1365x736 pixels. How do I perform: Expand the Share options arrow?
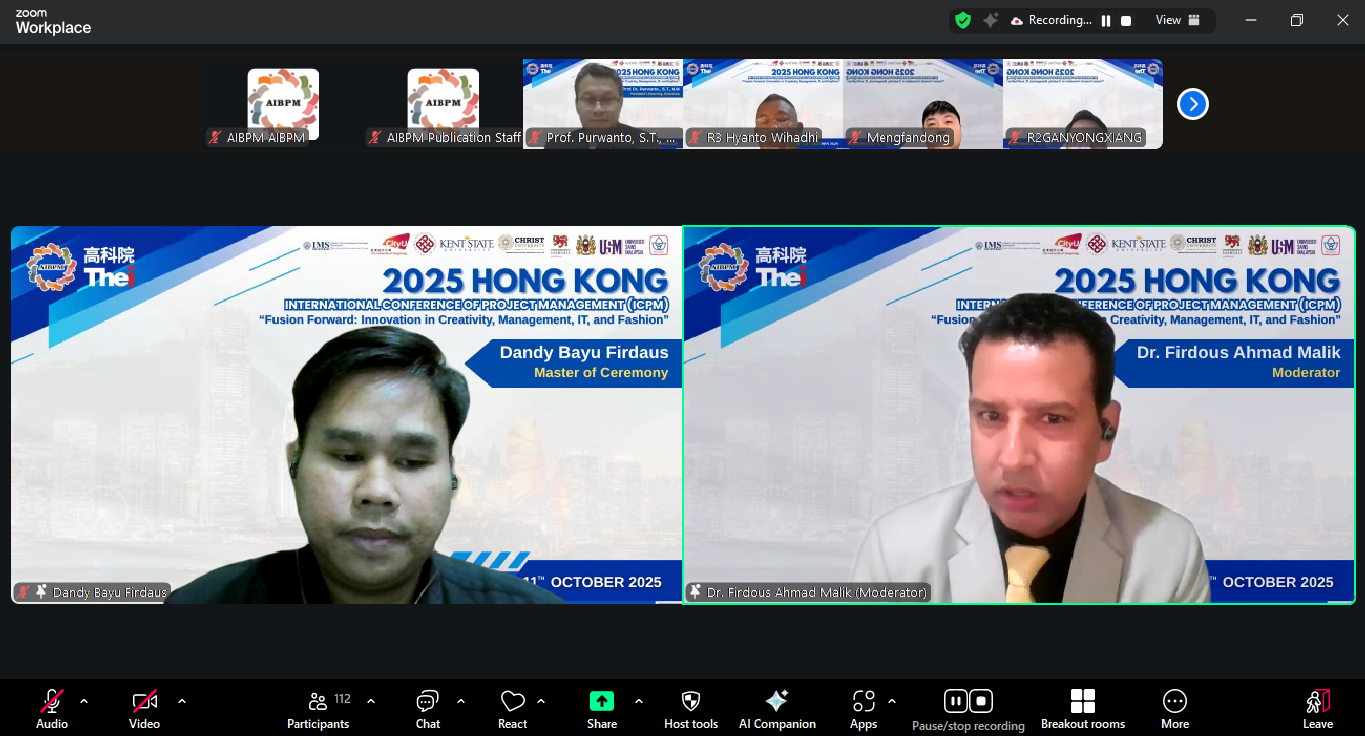639,701
